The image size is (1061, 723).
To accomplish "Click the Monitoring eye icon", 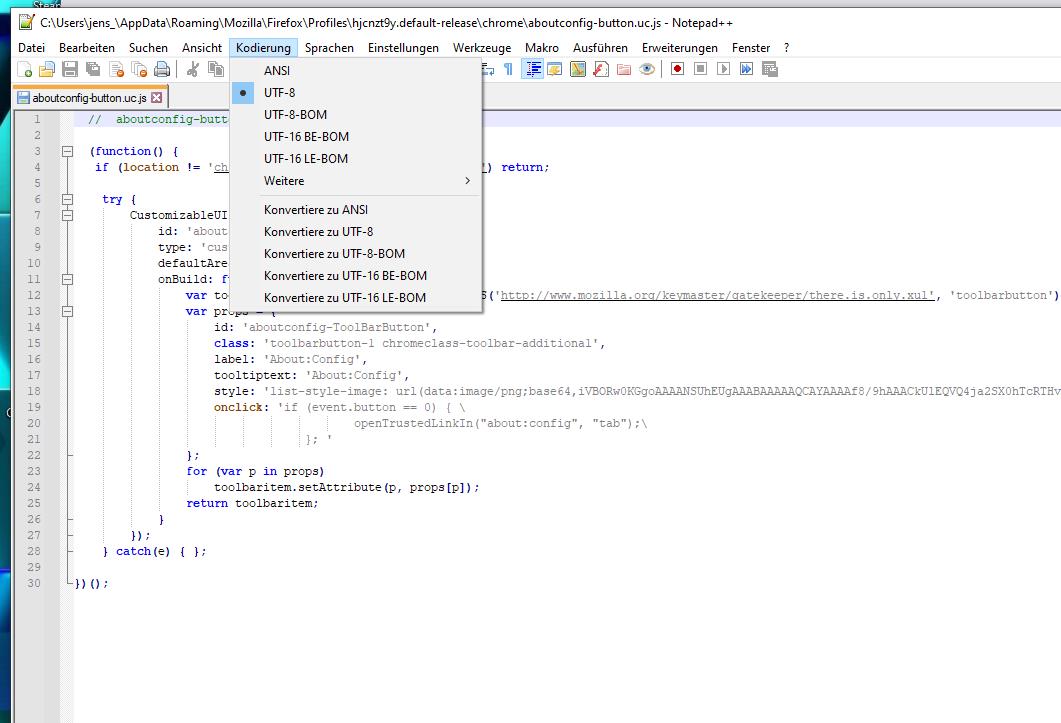I will (x=647, y=69).
